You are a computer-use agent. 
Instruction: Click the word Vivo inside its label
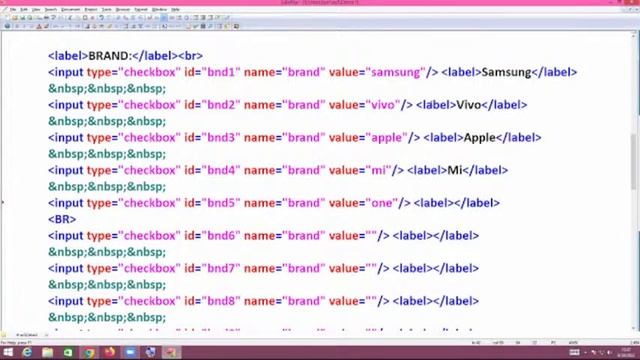pos(469,105)
